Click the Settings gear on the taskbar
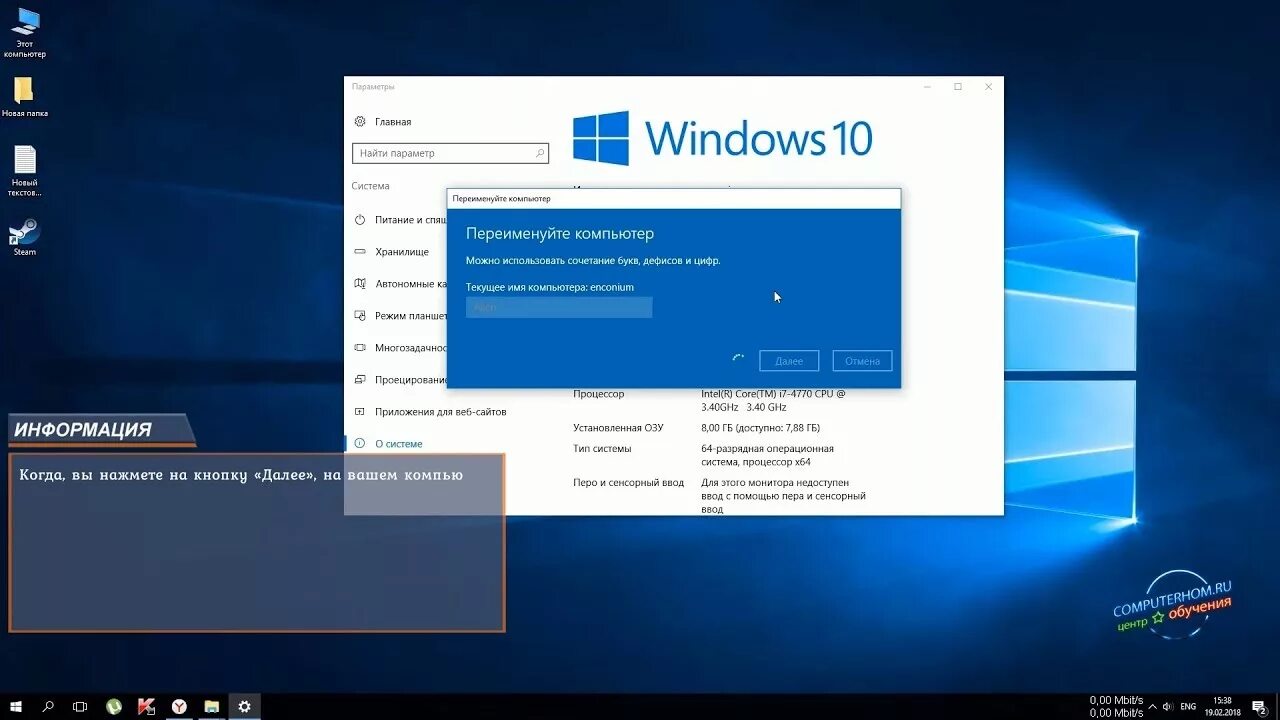This screenshot has height=720, width=1280. pyautogui.click(x=244, y=706)
